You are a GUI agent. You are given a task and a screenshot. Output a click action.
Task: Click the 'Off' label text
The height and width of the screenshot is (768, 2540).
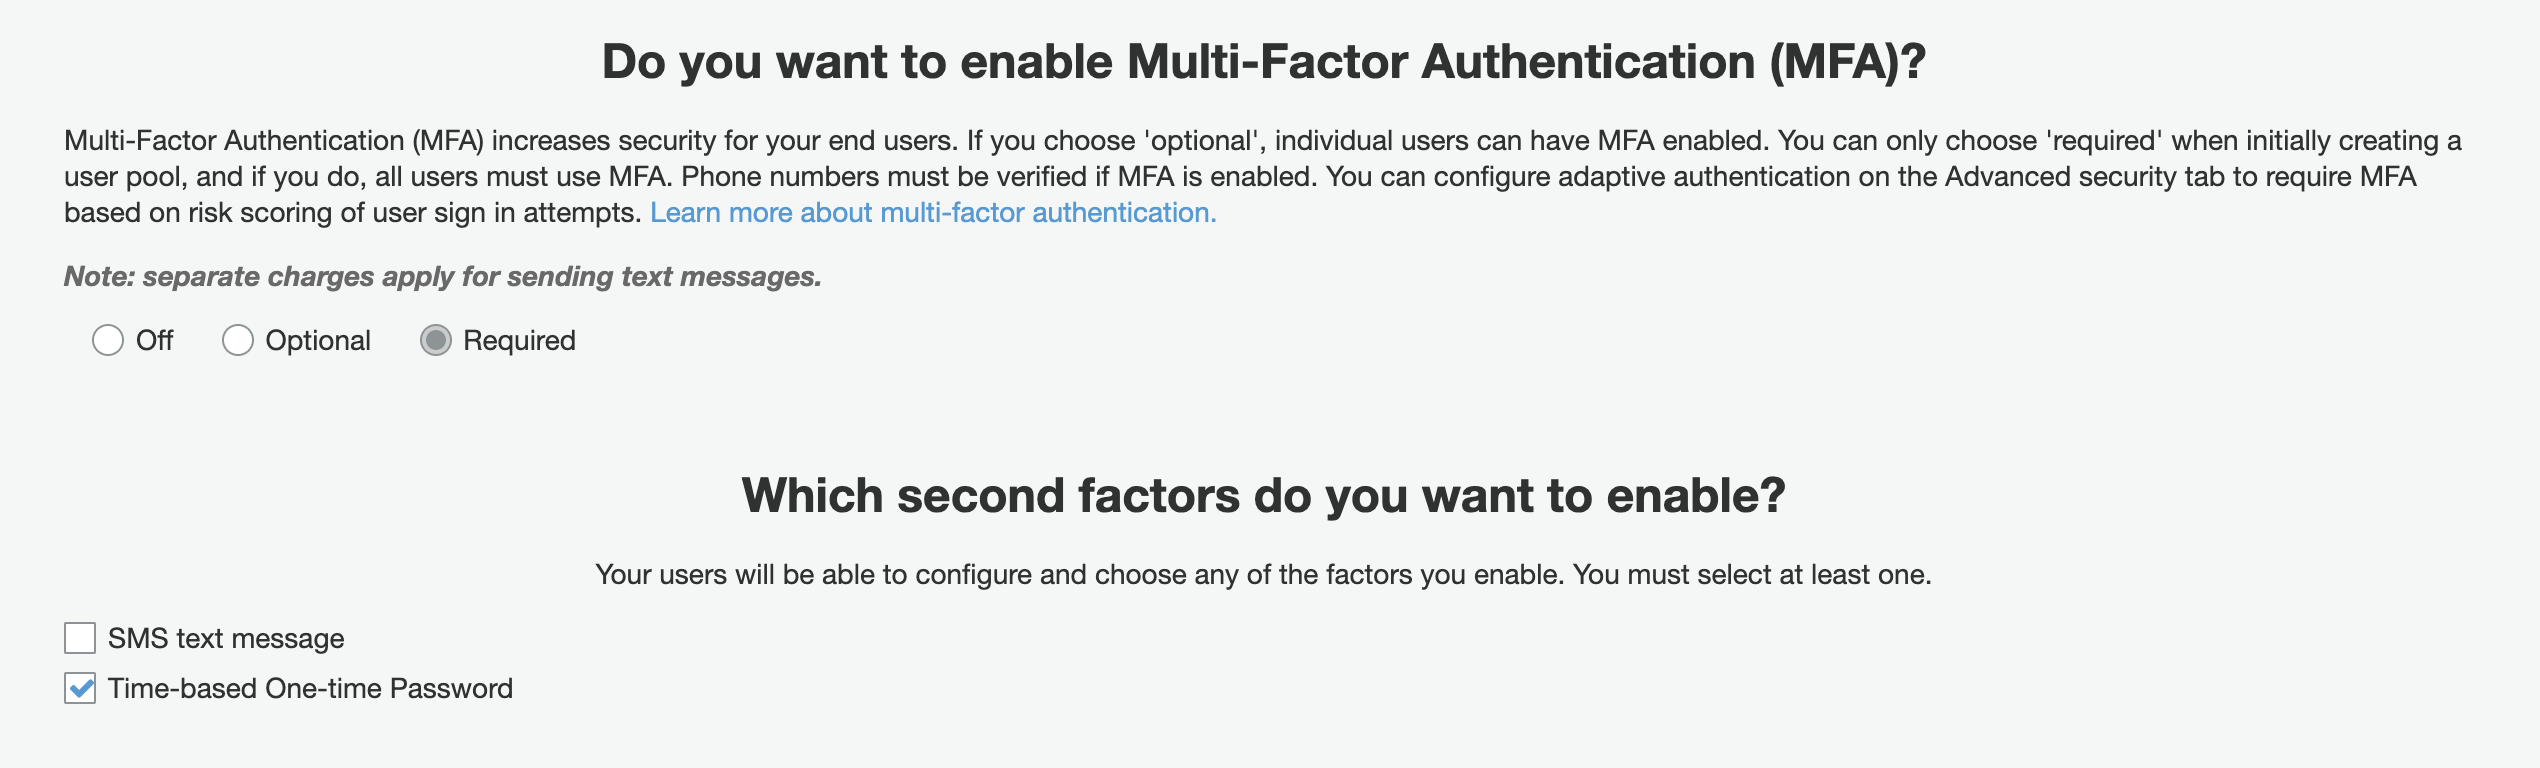pyautogui.click(x=154, y=341)
